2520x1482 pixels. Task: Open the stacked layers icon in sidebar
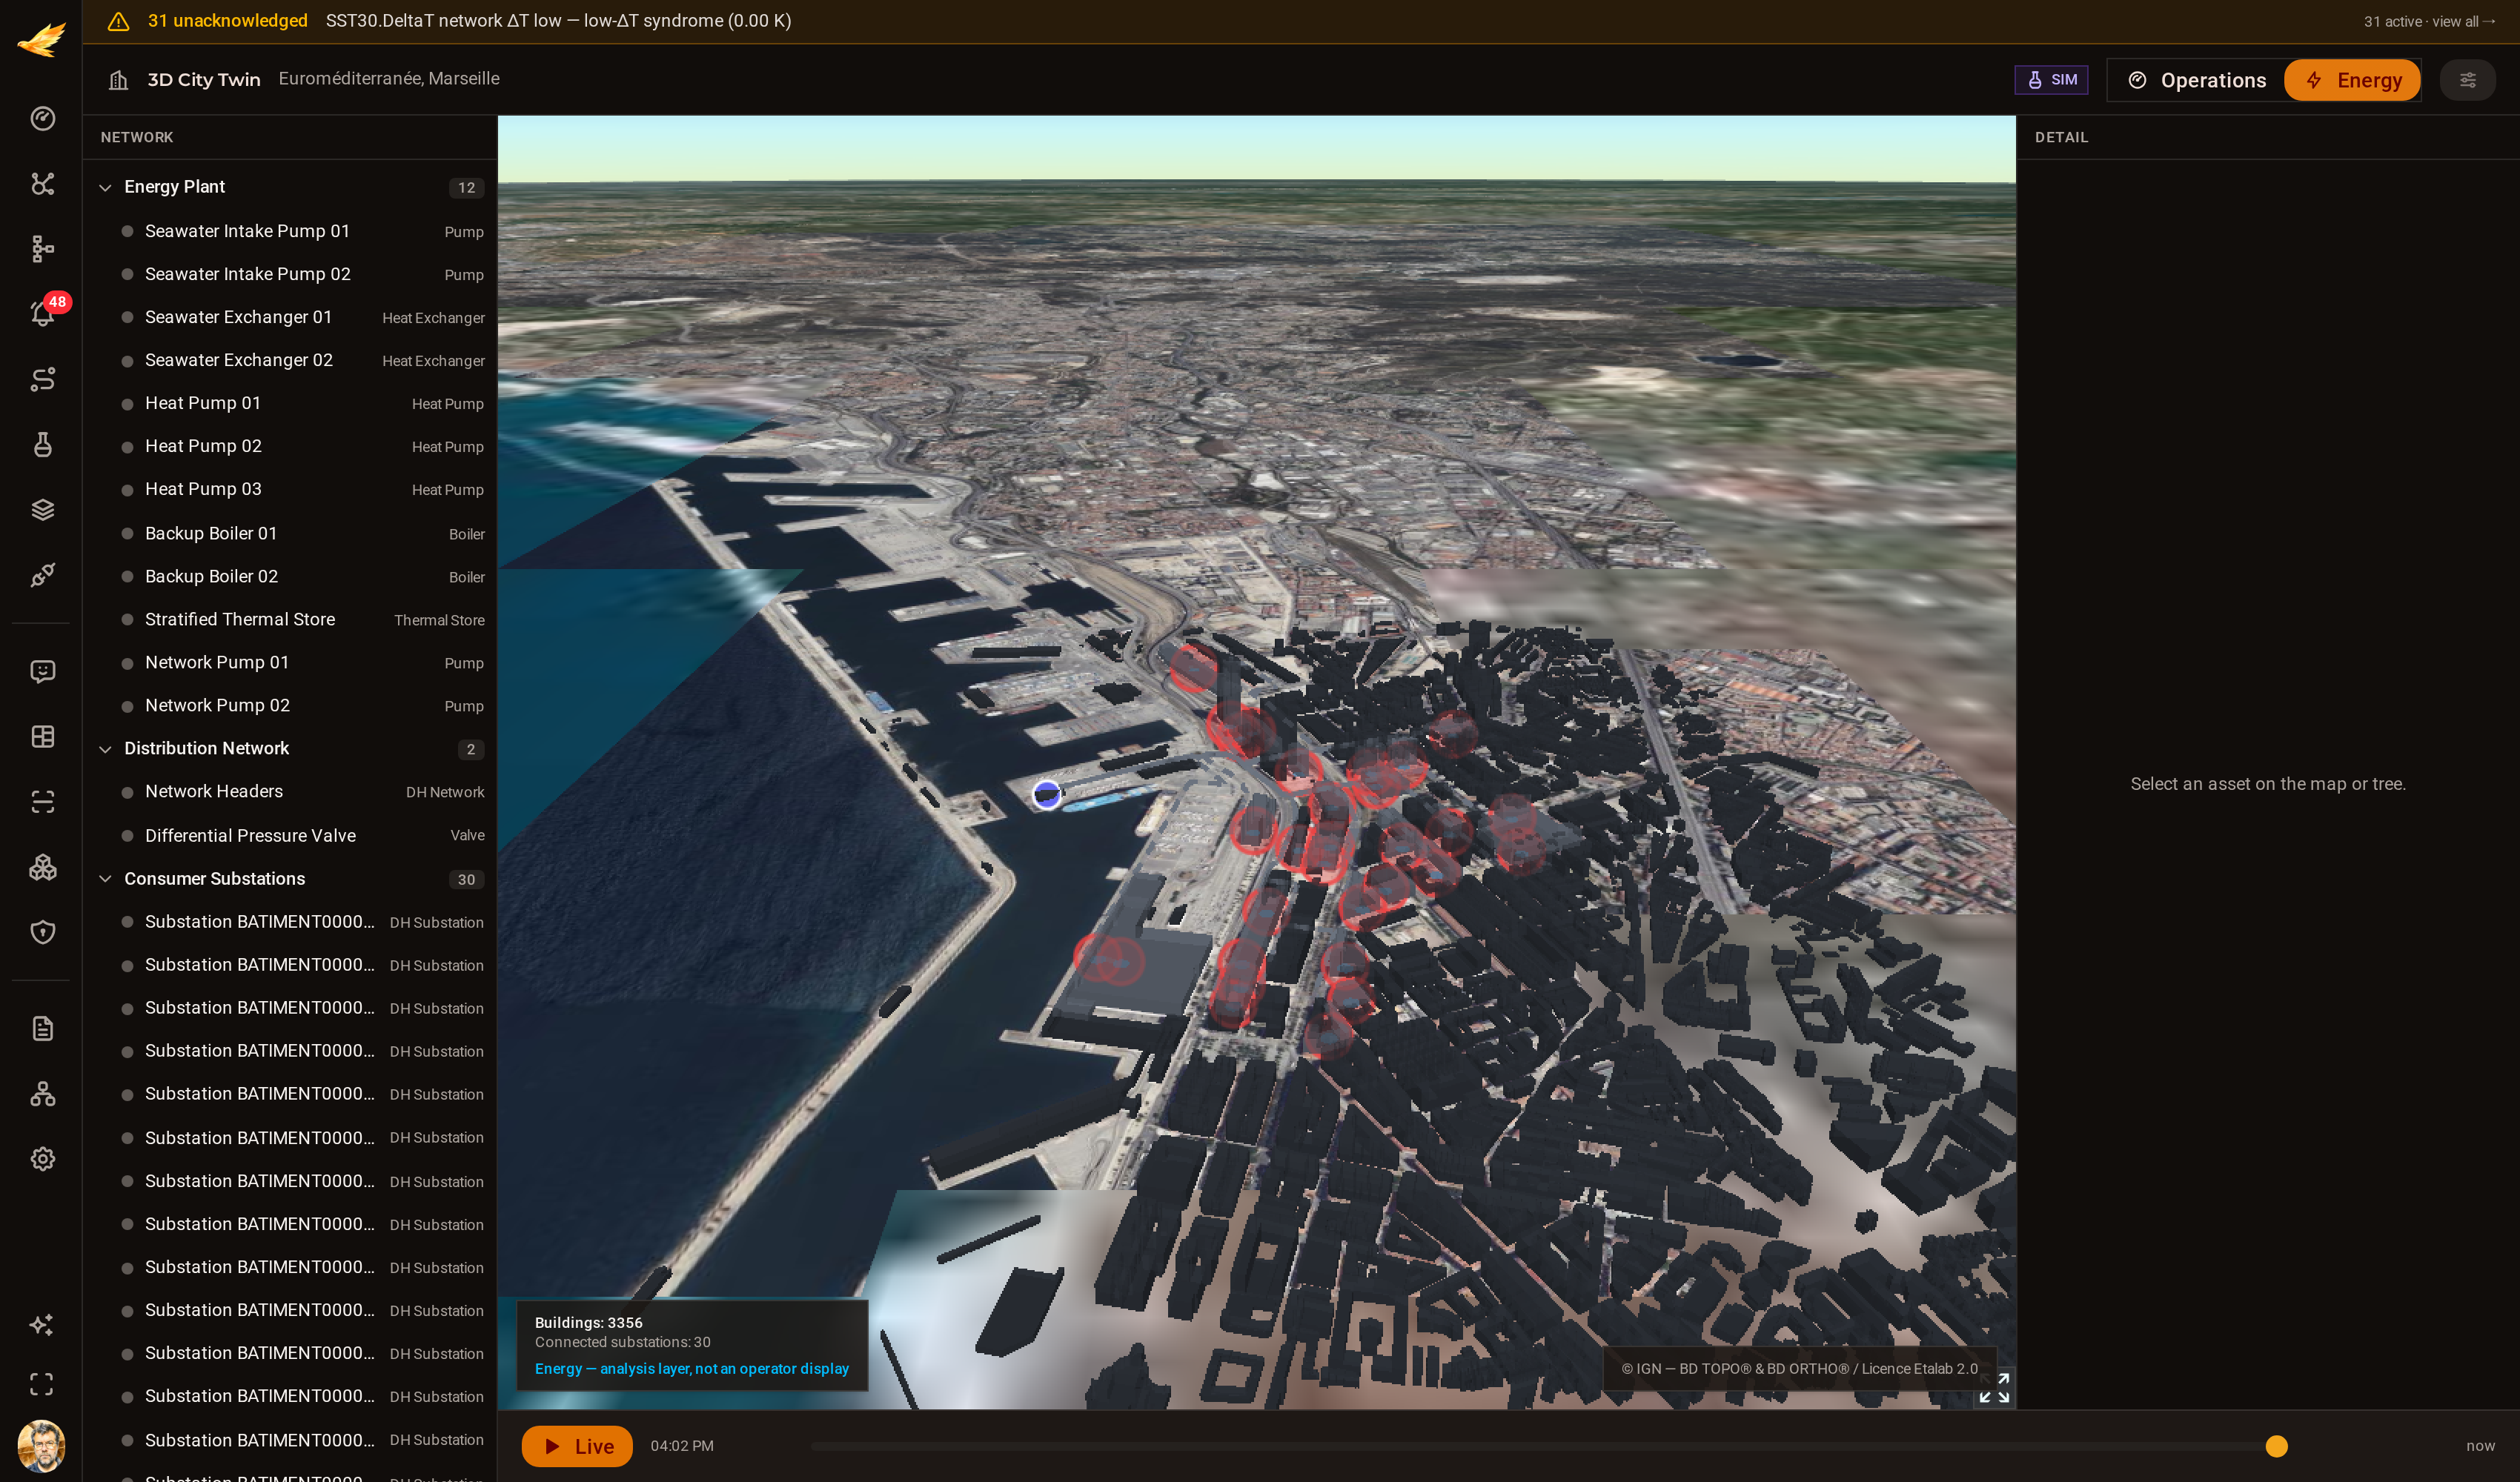[42, 509]
